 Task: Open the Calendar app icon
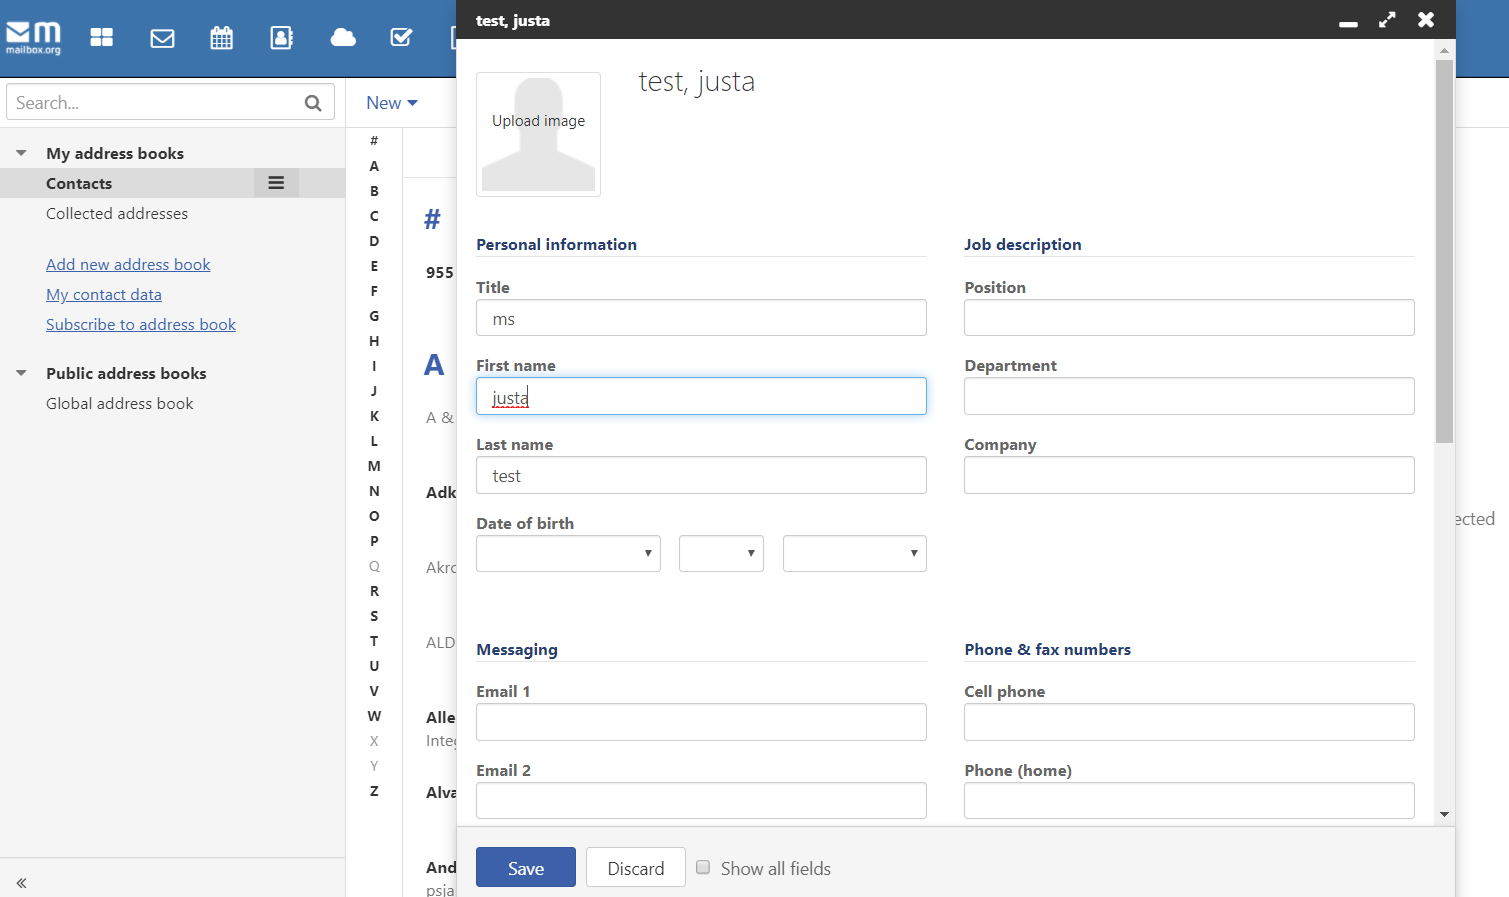pos(222,38)
